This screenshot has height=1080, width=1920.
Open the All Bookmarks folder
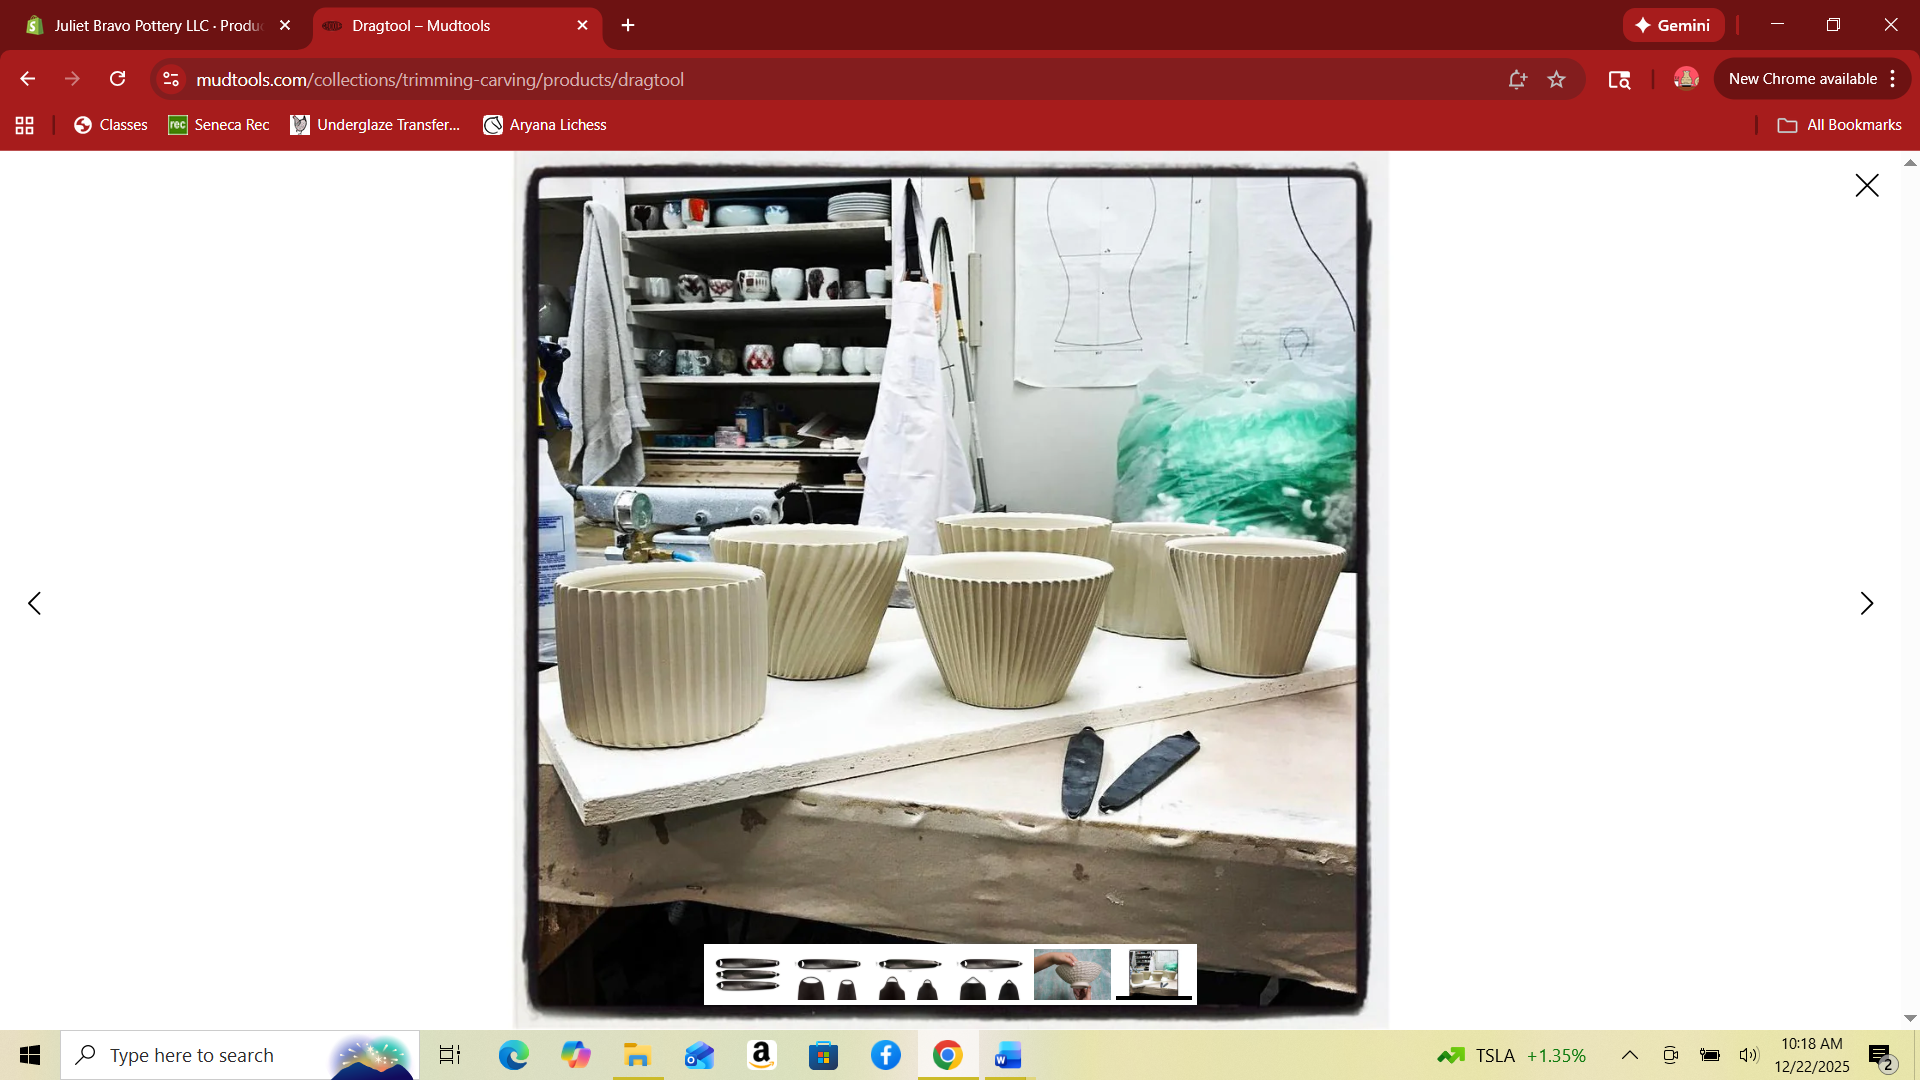(x=1839, y=125)
